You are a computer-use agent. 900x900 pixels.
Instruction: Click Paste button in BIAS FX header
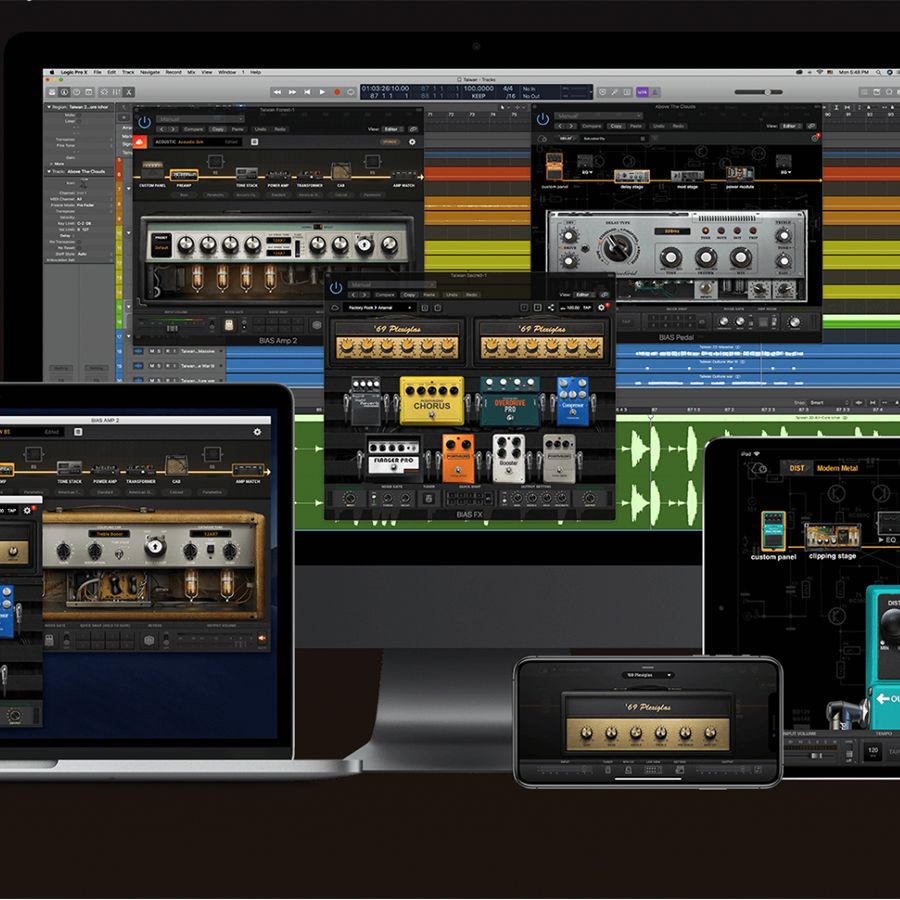coord(429,294)
